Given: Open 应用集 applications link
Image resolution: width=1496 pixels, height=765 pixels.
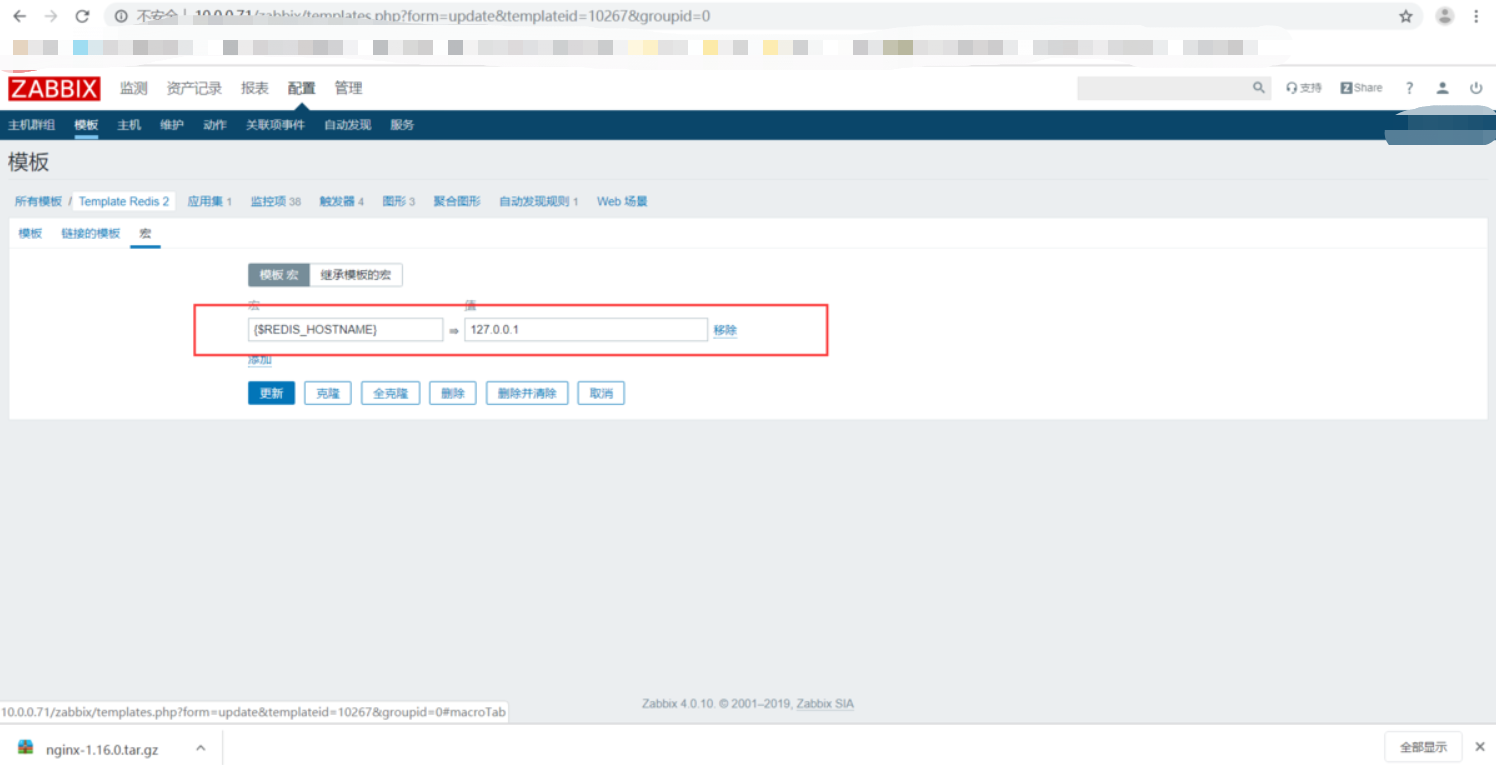Looking at the screenshot, I should 205,201.
